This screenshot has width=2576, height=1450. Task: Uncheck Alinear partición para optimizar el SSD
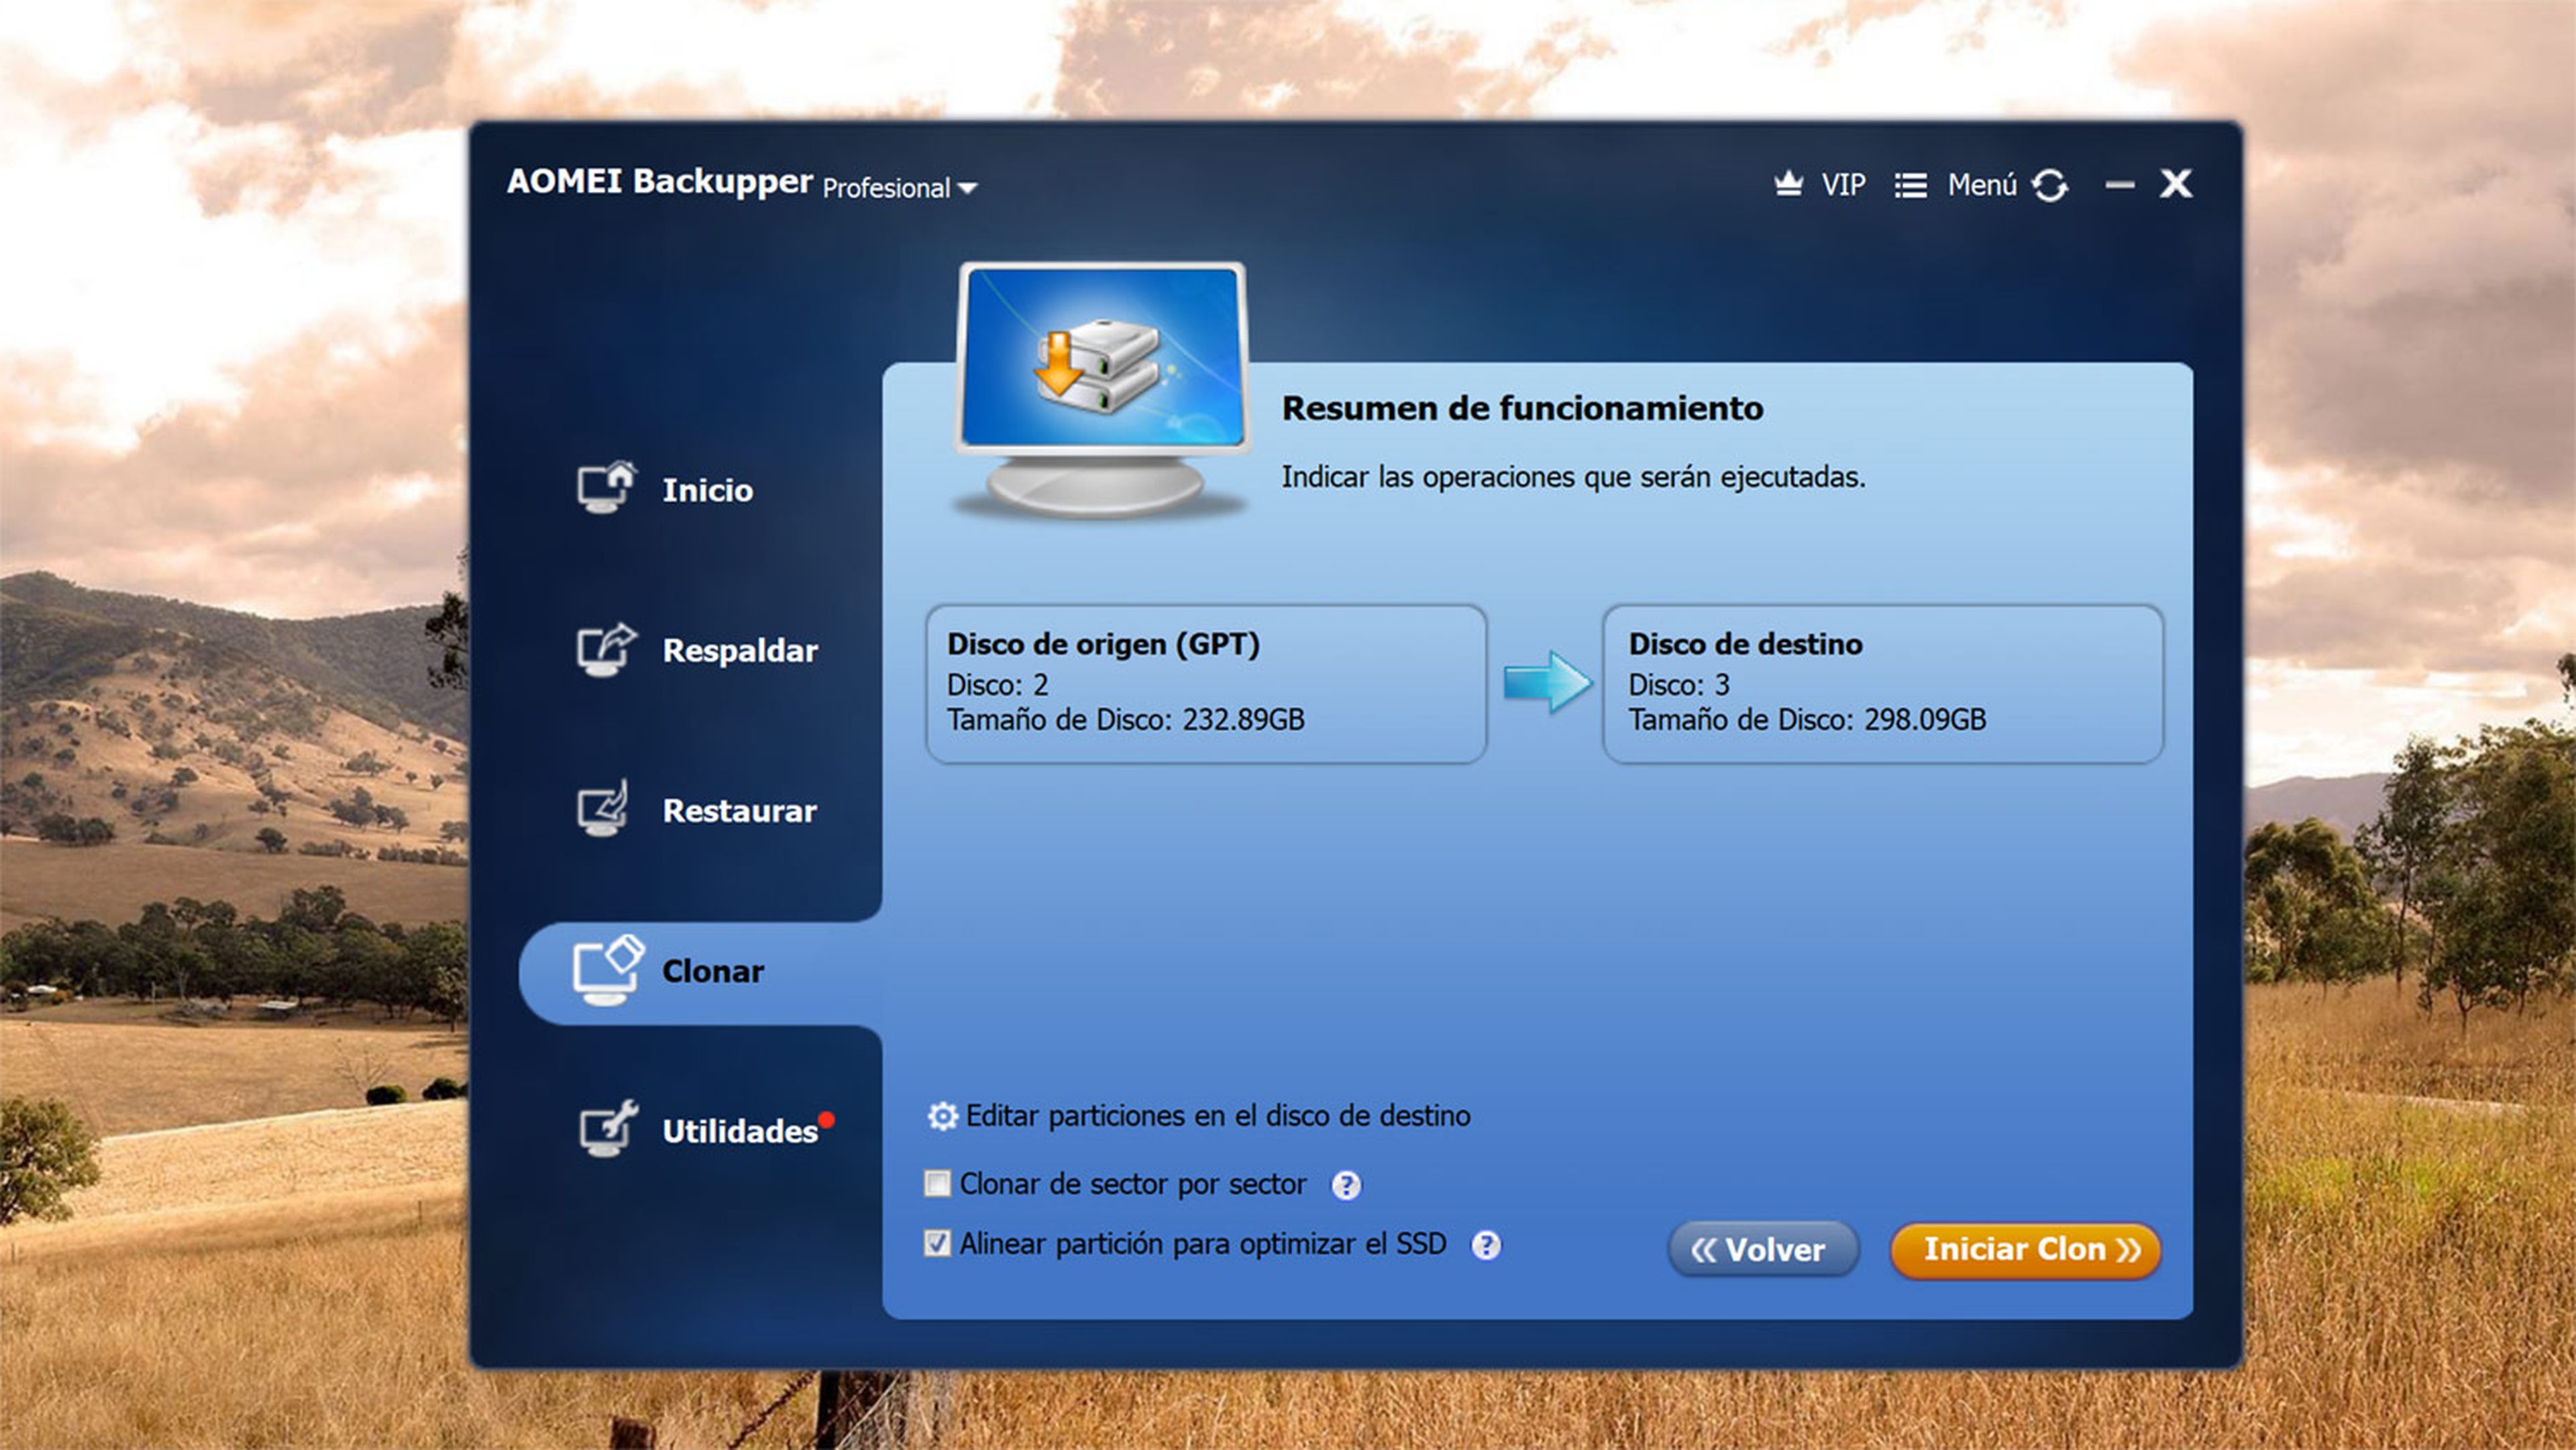coord(937,1244)
